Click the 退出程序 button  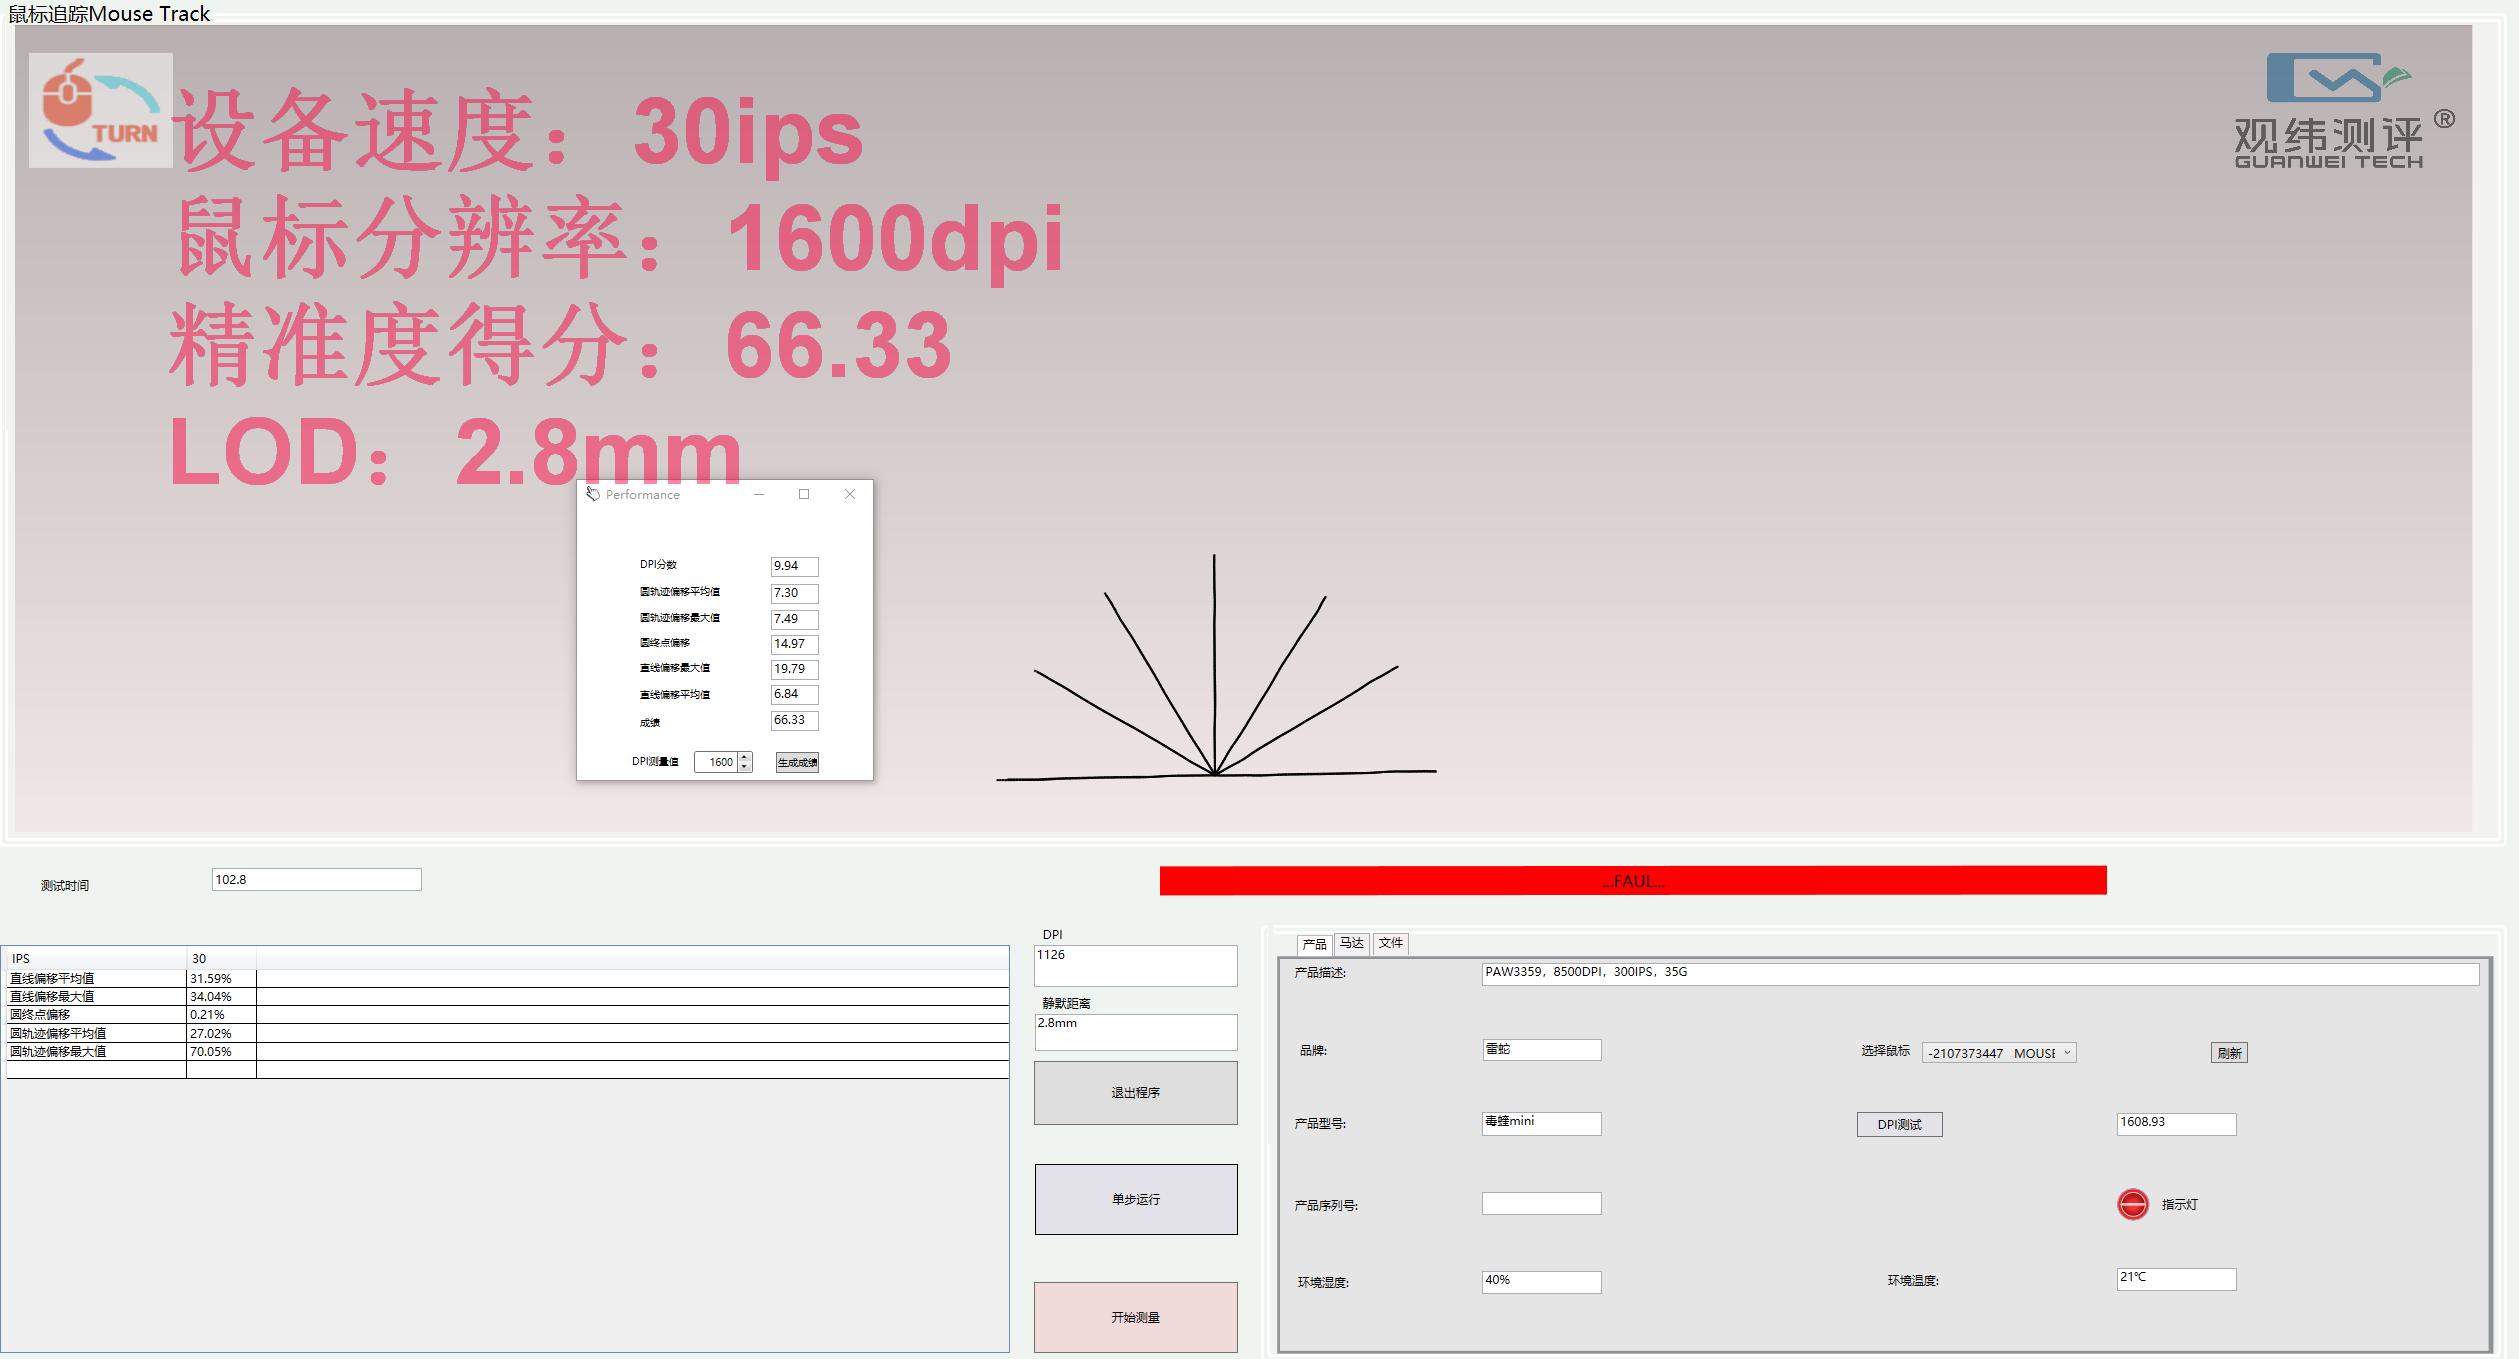coord(1135,1093)
